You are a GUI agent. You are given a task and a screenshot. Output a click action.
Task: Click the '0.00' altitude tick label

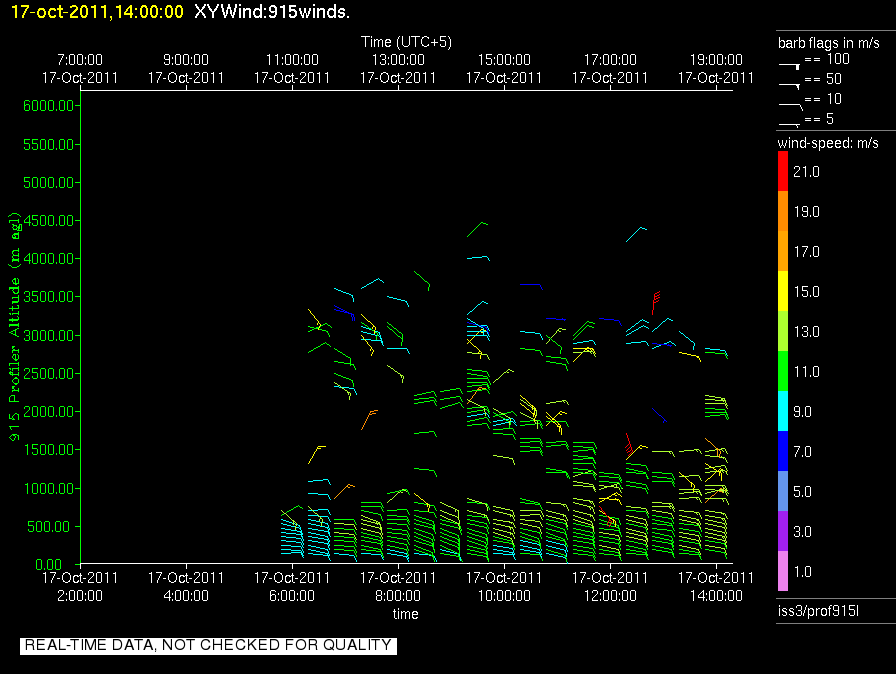49,564
